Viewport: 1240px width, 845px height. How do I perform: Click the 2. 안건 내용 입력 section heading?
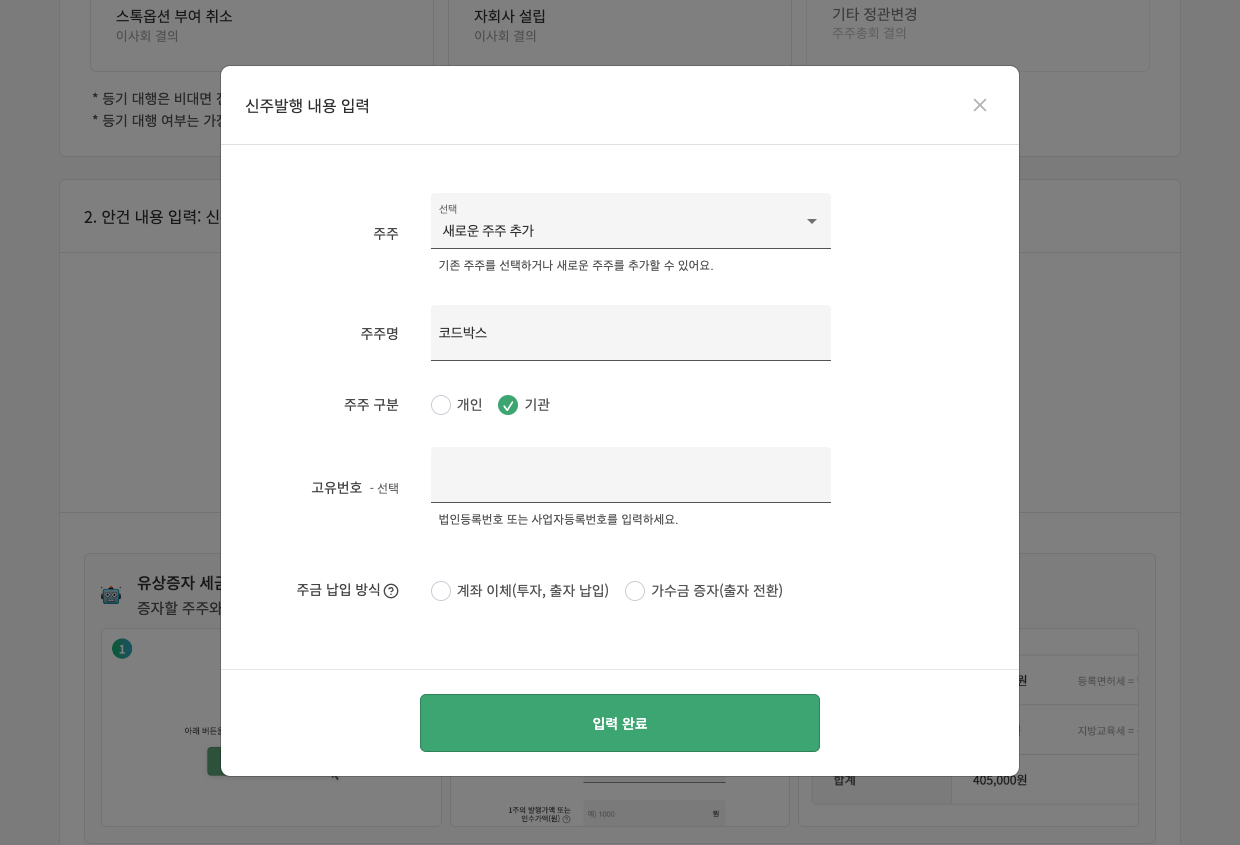point(150,216)
